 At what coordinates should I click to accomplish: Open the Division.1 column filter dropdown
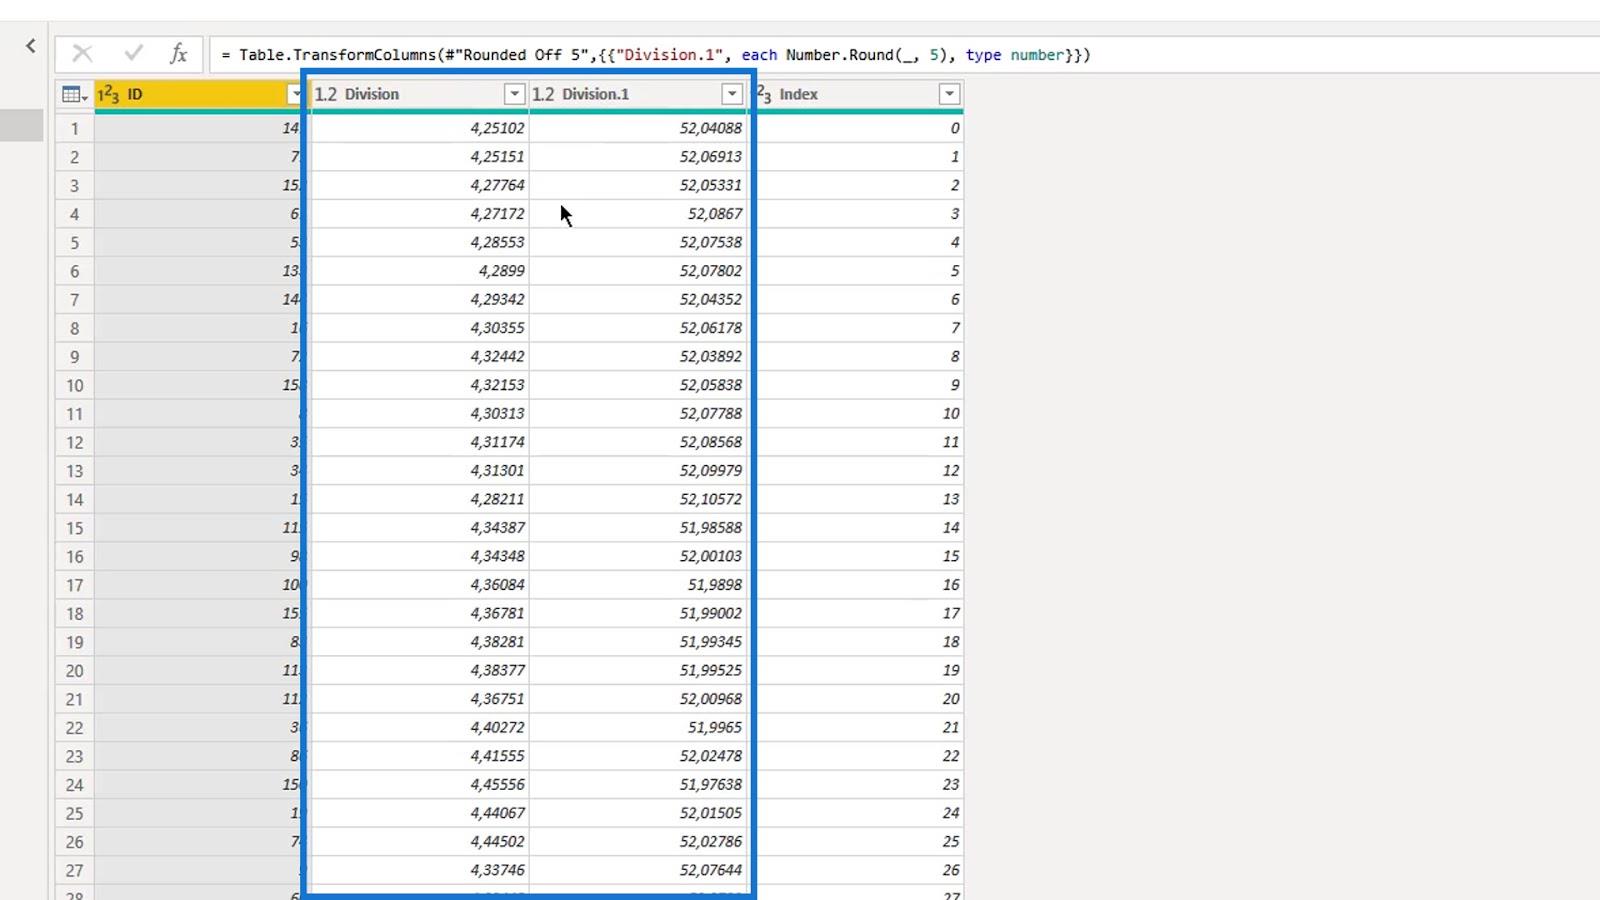click(x=732, y=94)
